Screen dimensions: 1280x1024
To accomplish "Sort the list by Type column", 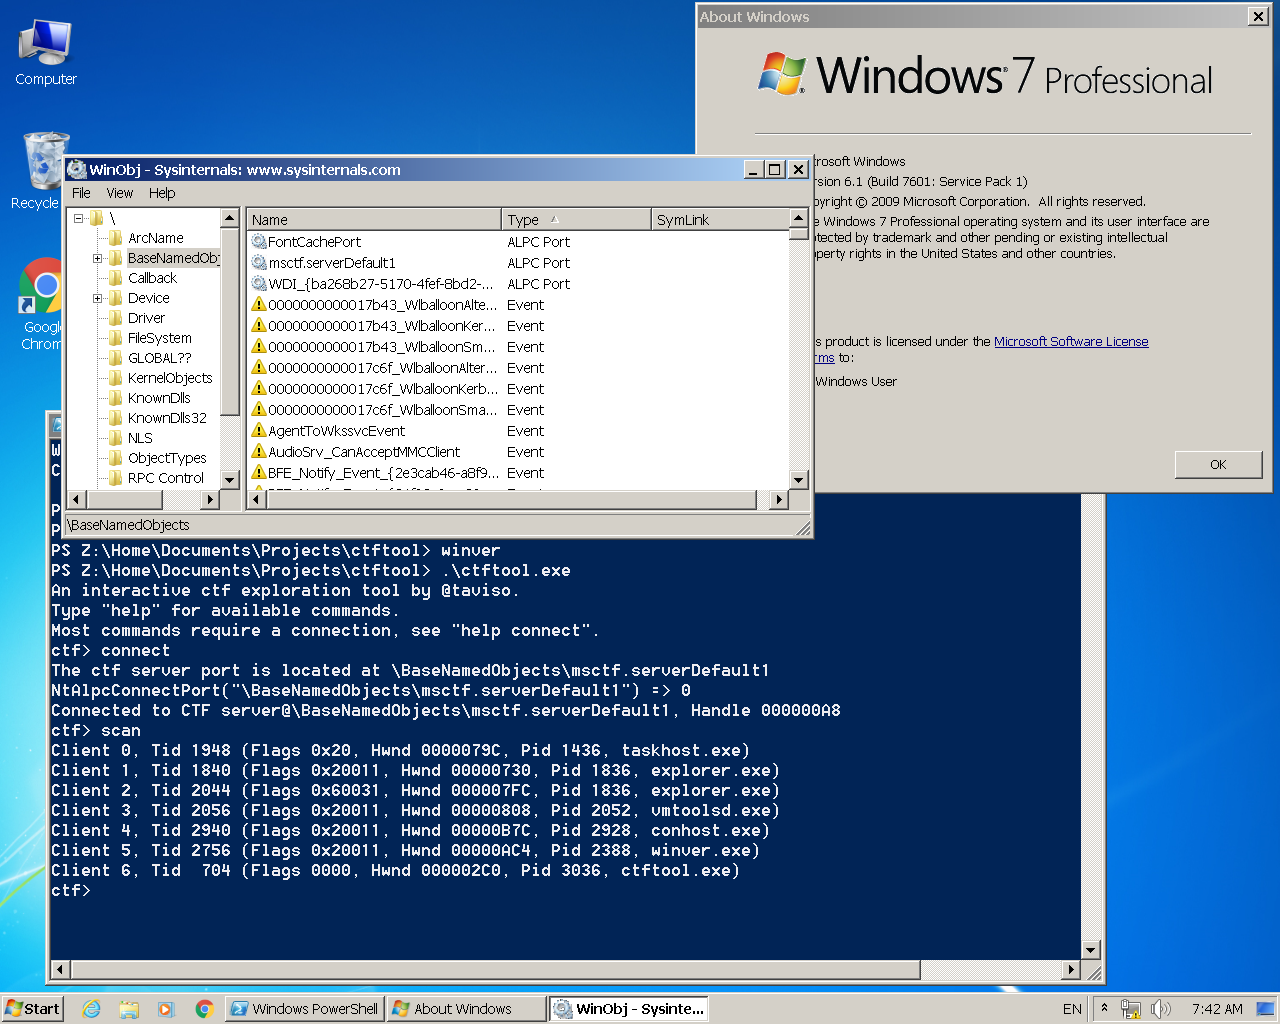I will 523,220.
